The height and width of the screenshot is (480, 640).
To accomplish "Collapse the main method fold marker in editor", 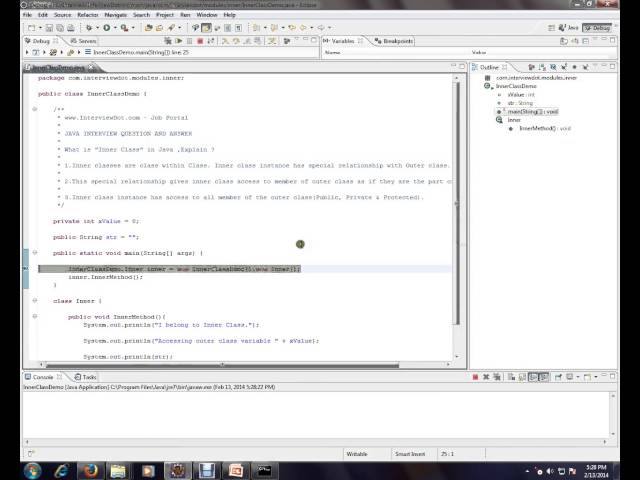I will click(35, 253).
